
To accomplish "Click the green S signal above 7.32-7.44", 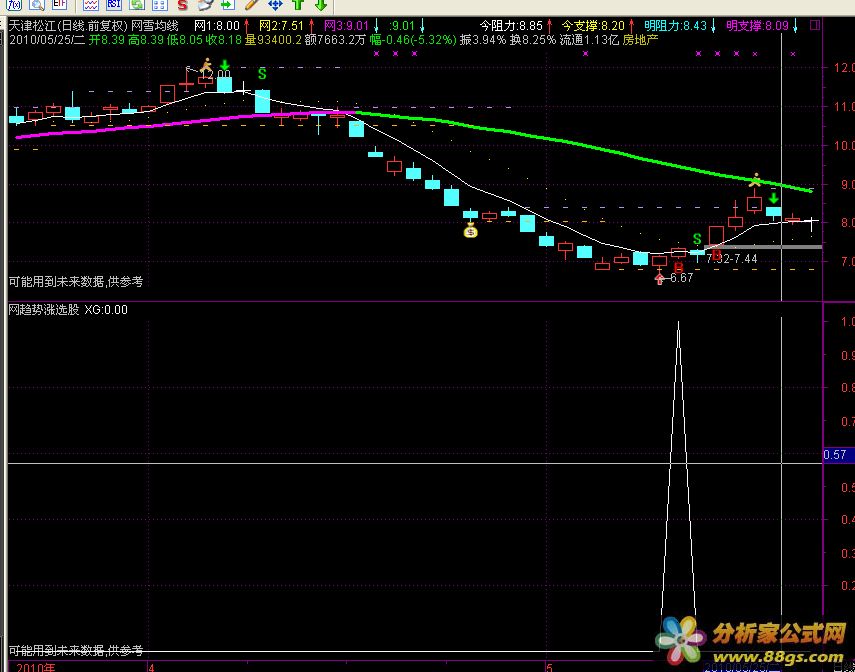I will point(697,239).
